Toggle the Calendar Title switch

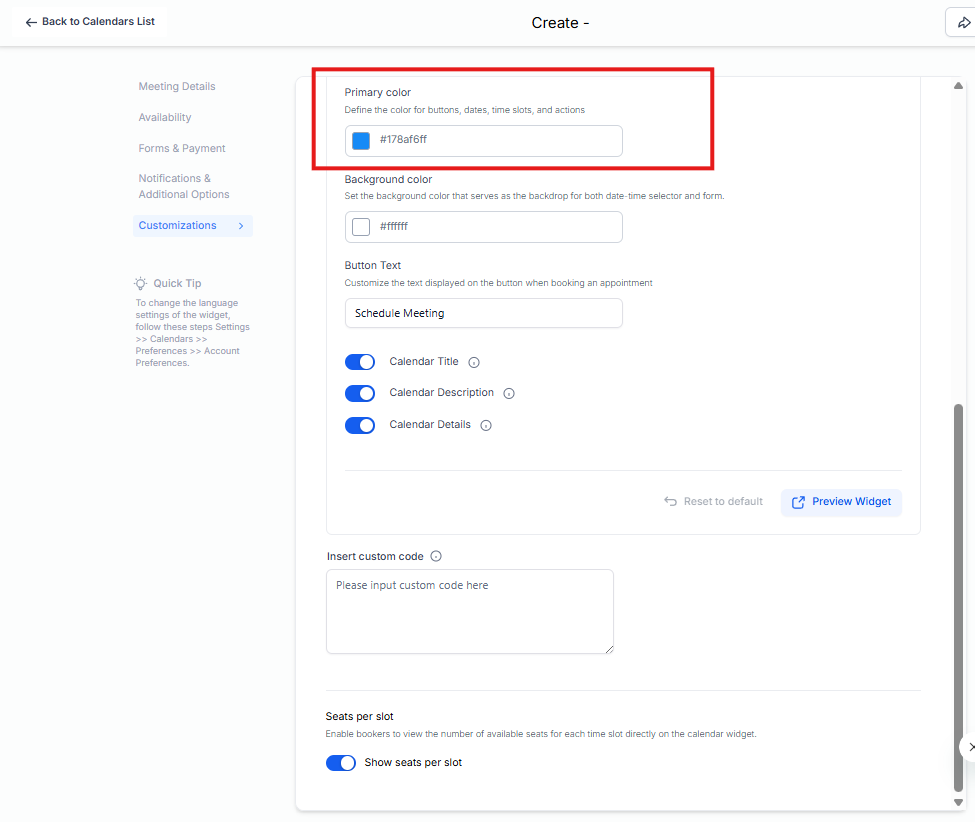(x=360, y=362)
